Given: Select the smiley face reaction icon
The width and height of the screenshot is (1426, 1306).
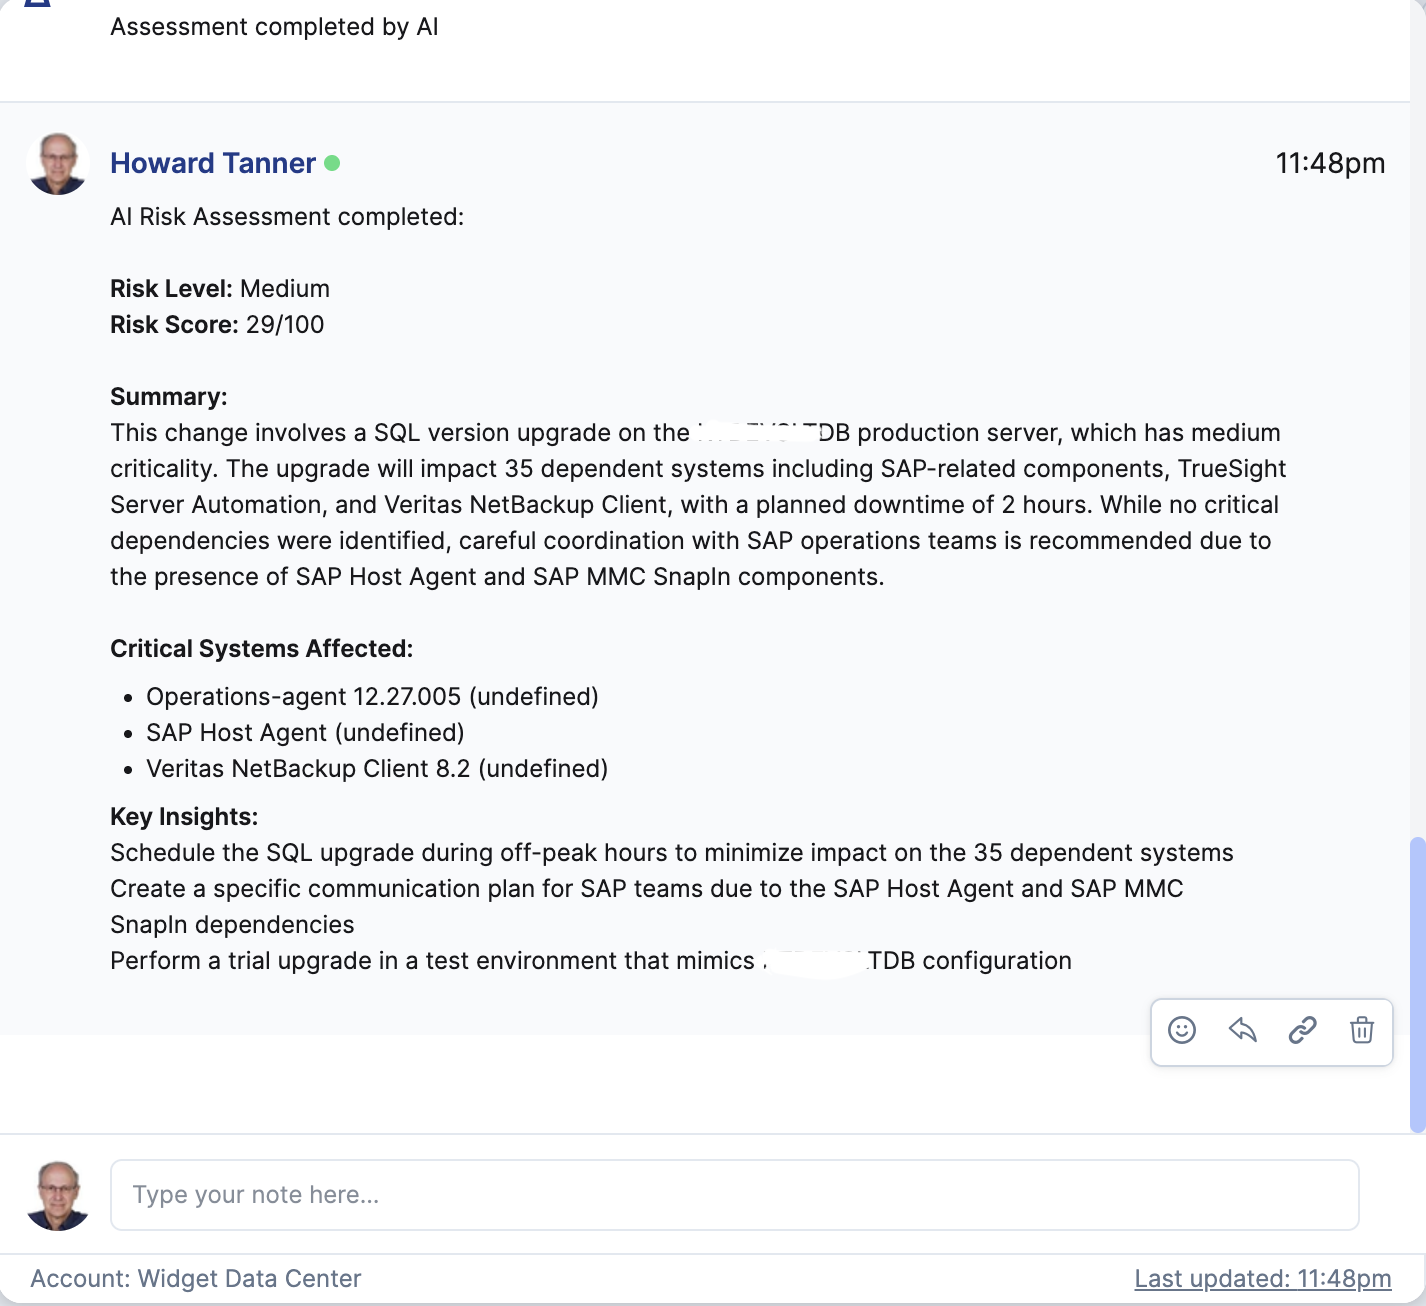Looking at the screenshot, I should tap(1183, 1031).
